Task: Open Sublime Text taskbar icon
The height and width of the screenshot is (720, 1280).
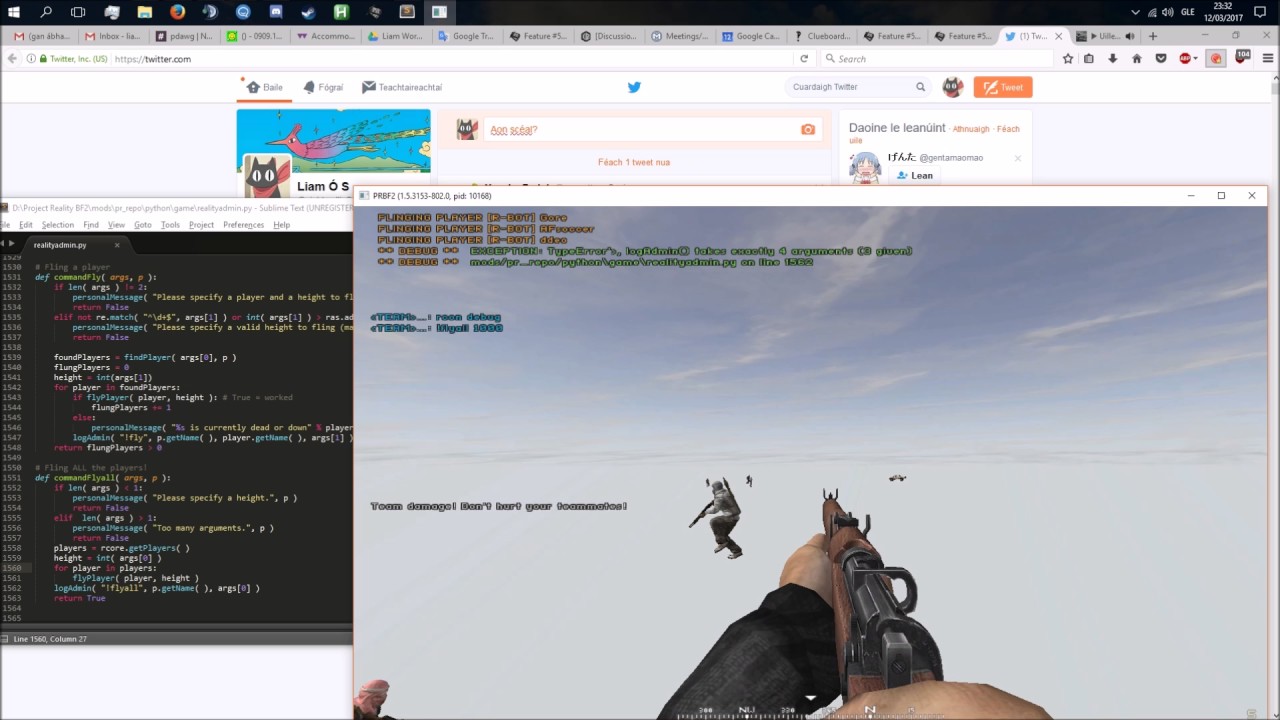Action: pyautogui.click(x=407, y=12)
